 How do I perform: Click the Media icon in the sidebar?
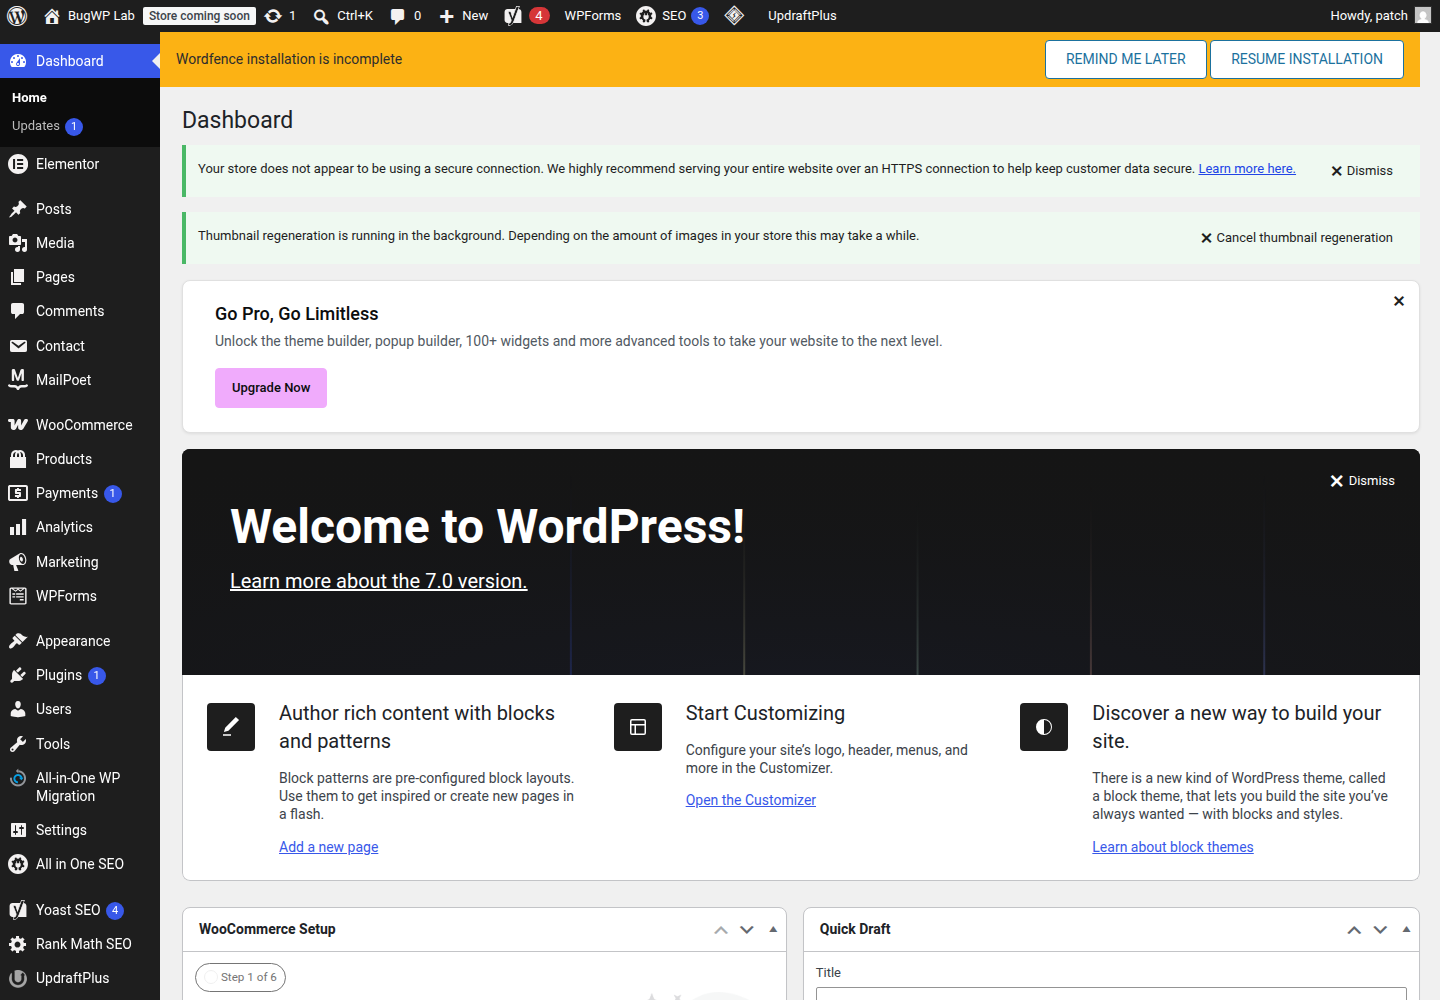pos(17,243)
